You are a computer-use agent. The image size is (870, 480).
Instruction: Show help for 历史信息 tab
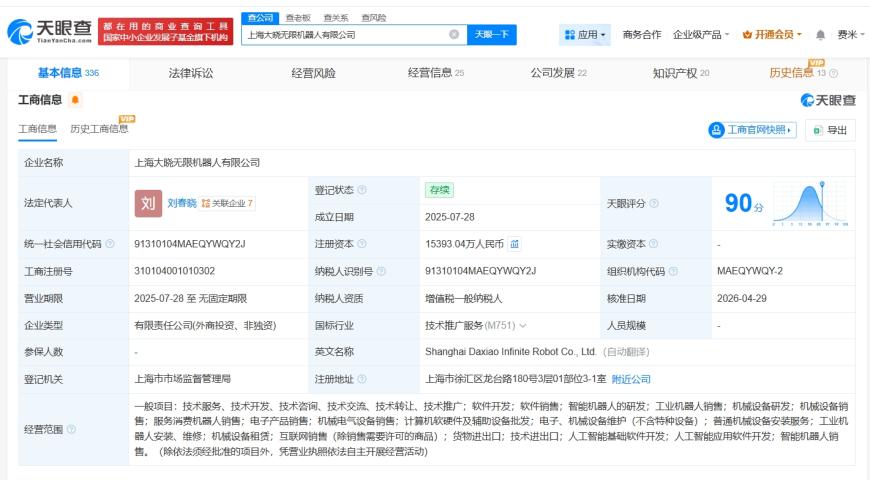(833, 73)
